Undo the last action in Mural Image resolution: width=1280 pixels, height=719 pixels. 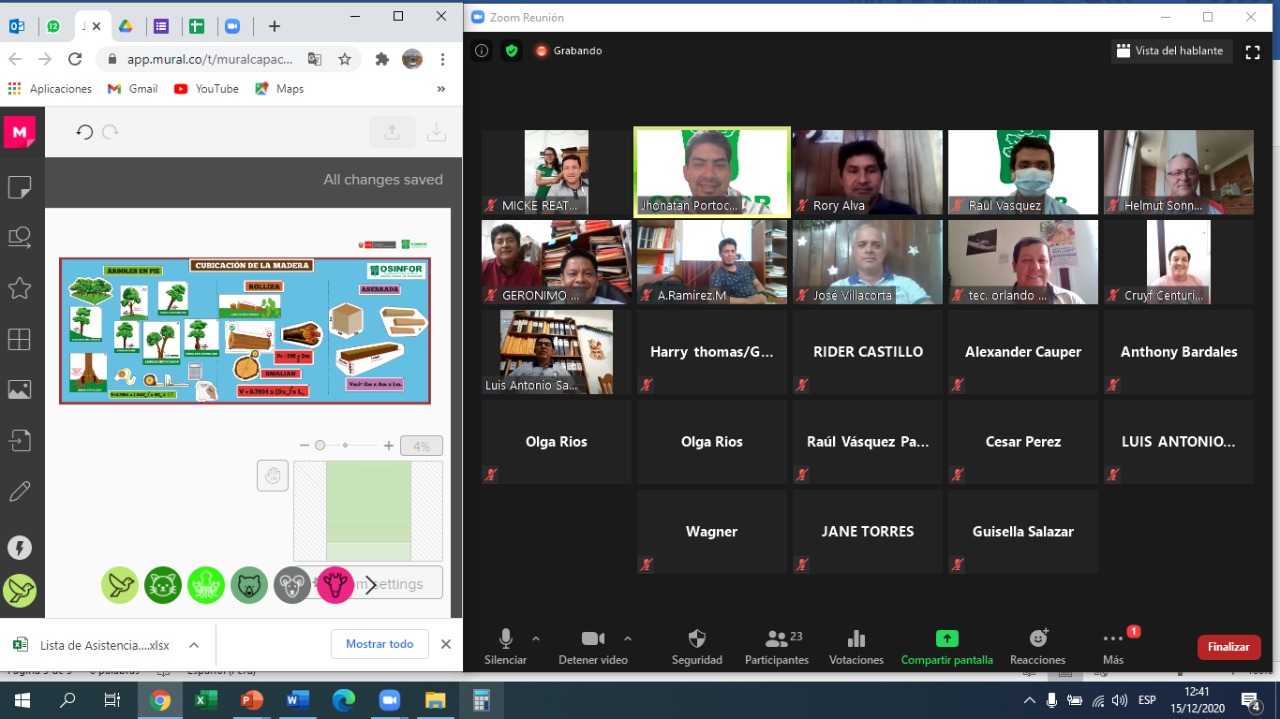pyautogui.click(x=85, y=132)
